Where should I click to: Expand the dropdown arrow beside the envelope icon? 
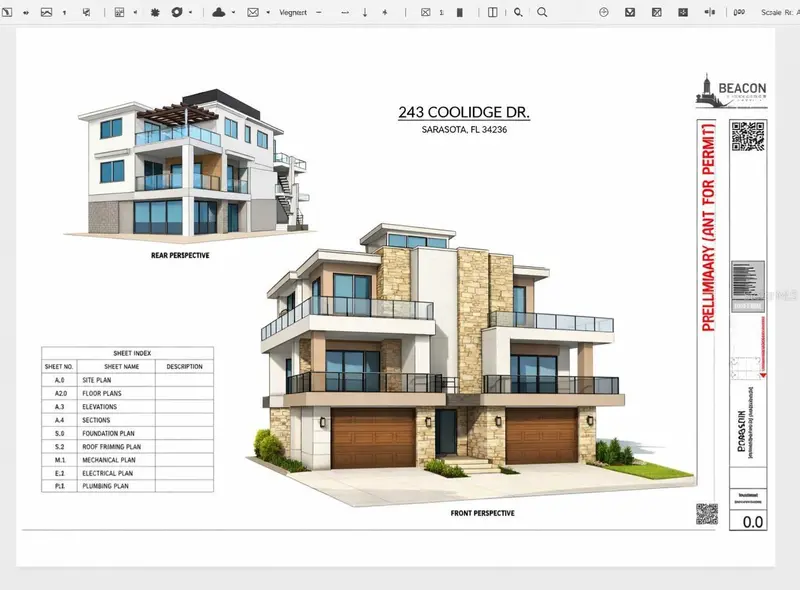tap(268, 12)
